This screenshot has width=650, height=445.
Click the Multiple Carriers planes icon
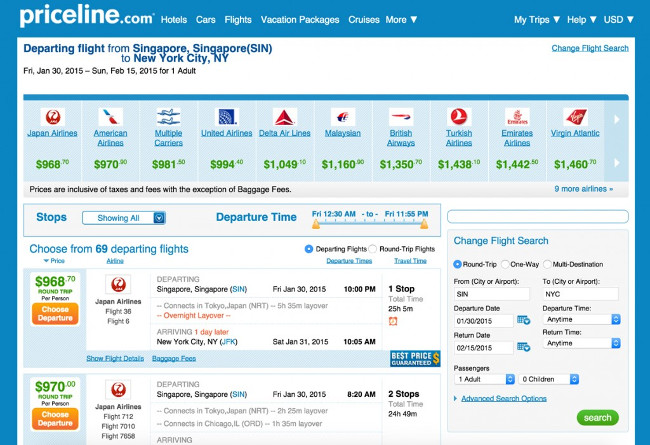point(168,117)
